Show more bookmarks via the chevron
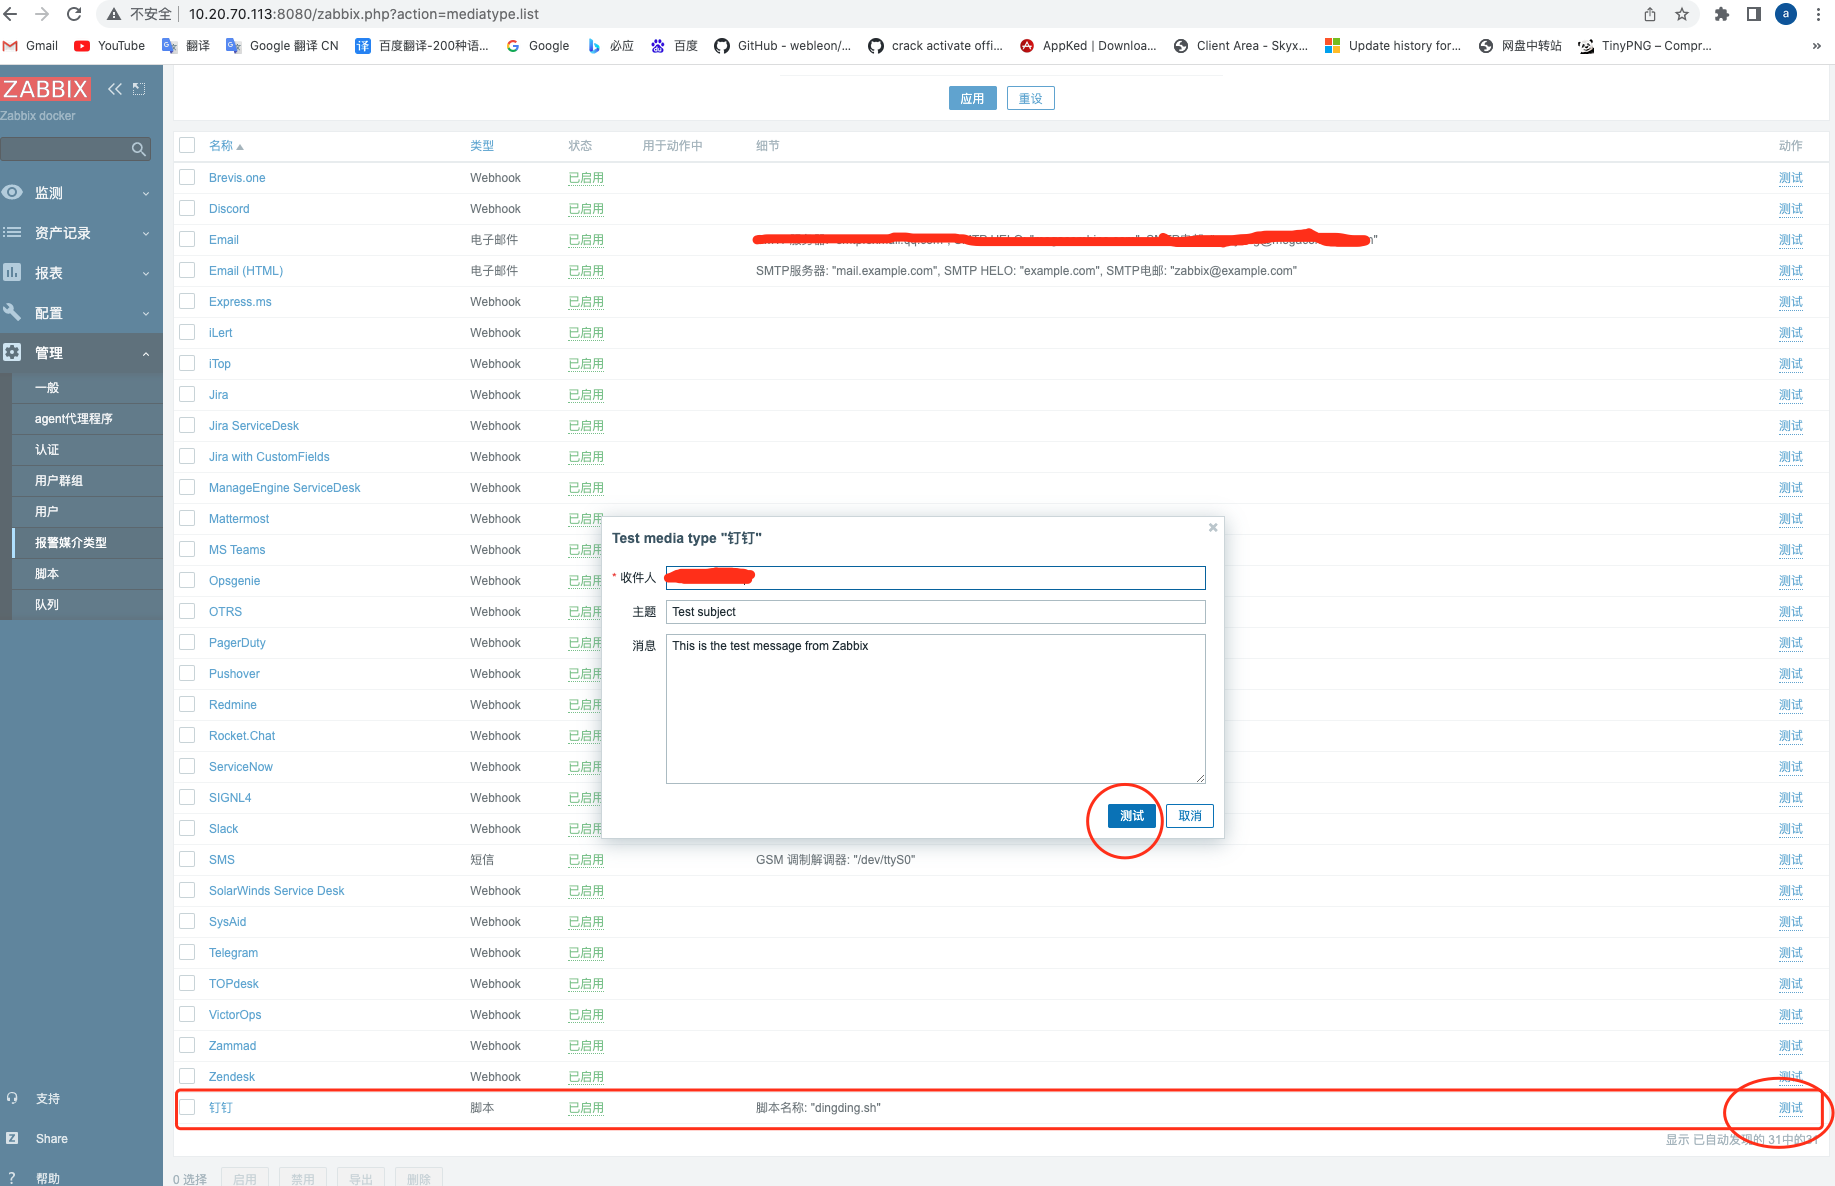Image resolution: width=1835 pixels, height=1186 pixels. [x=1817, y=46]
